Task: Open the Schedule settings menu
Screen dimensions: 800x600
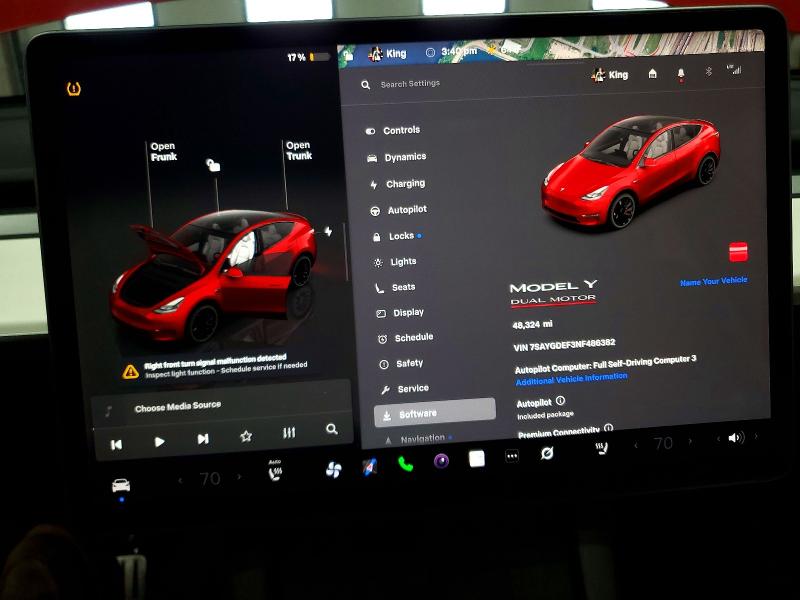Action: tap(406, 338)
